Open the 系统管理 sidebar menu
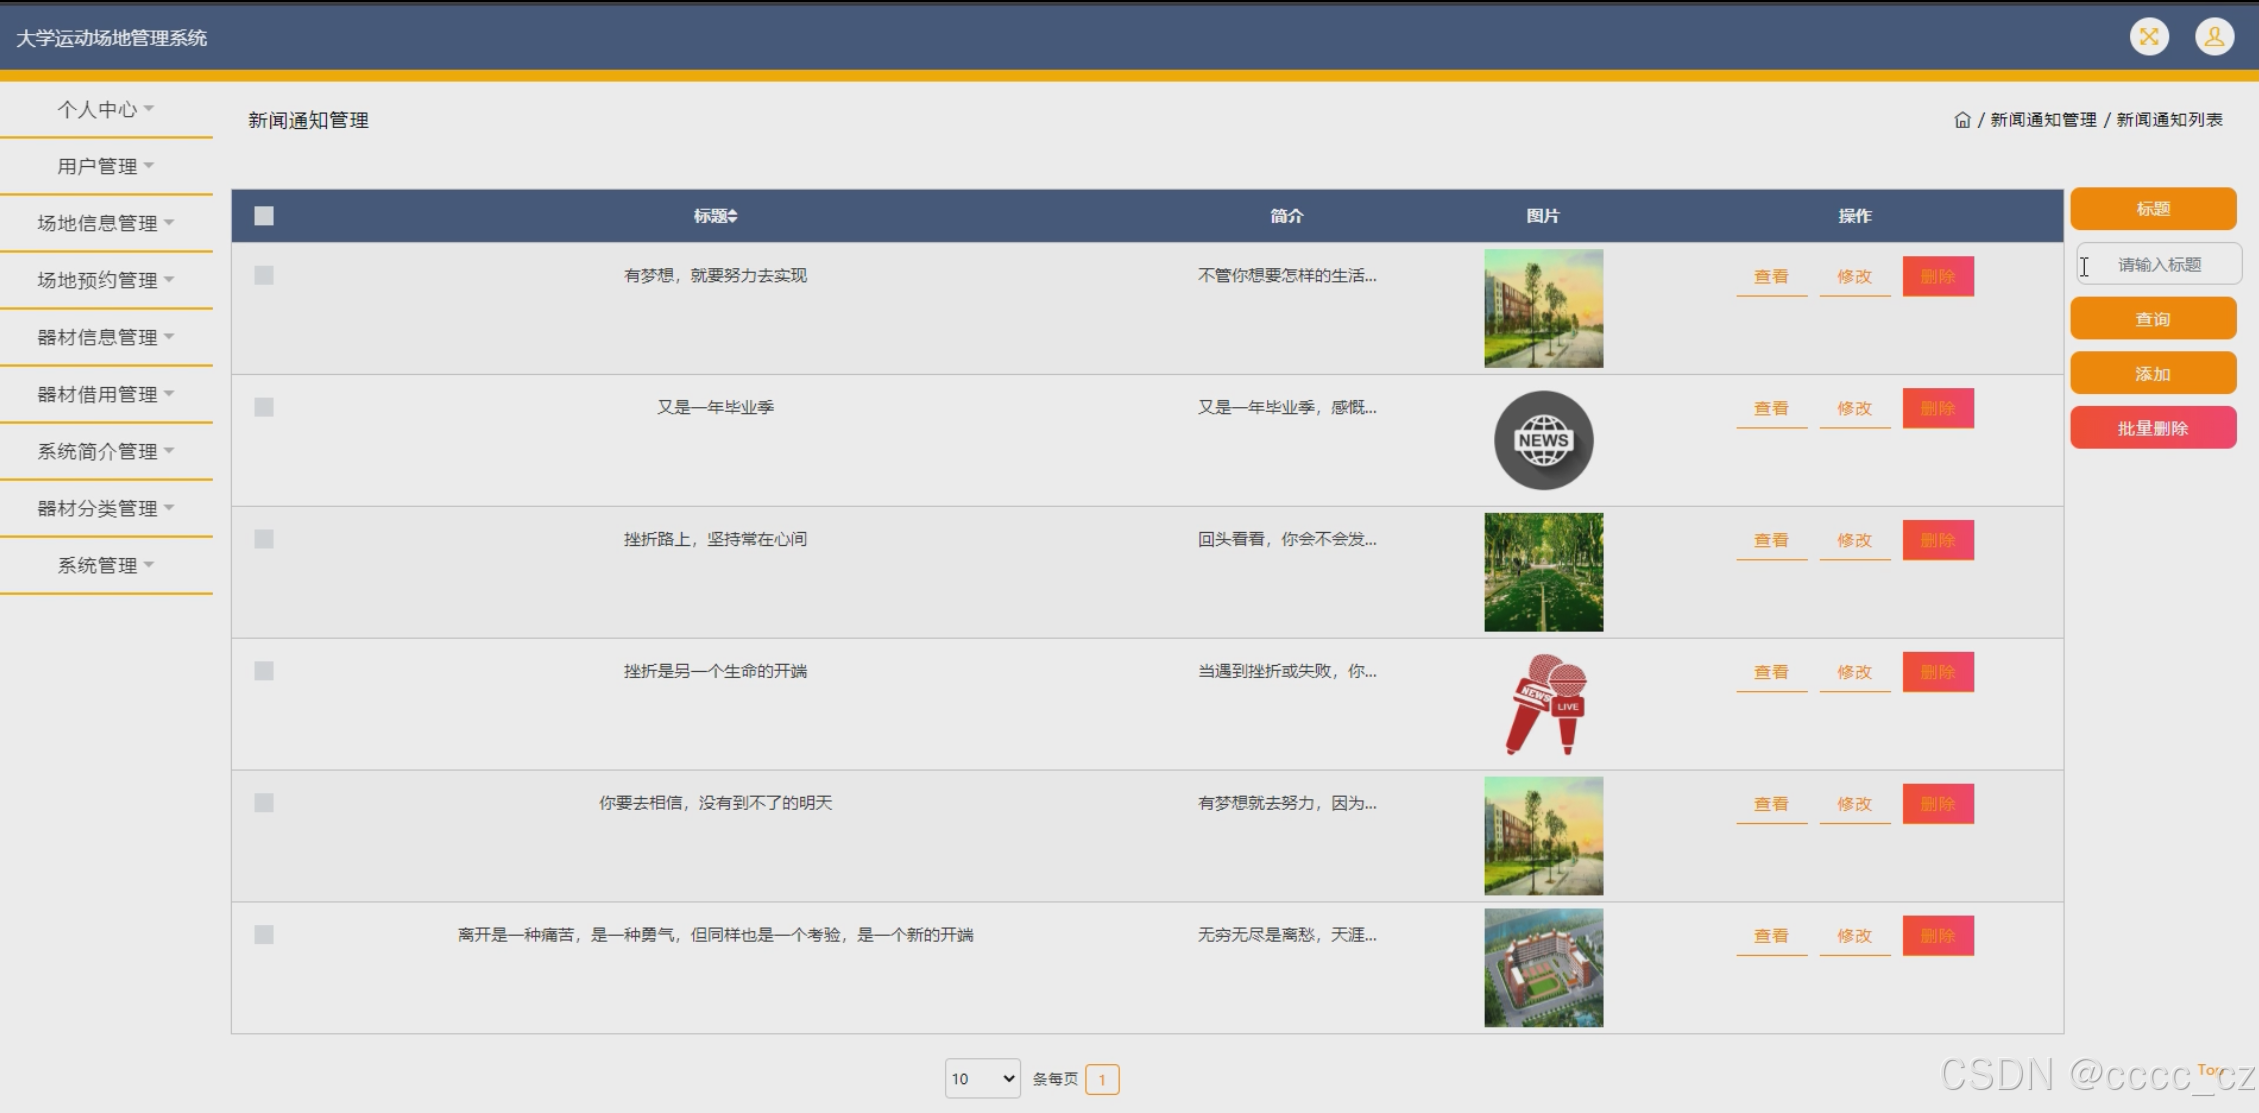The width and height of the screenshot is (2259, 1113). 105,565
